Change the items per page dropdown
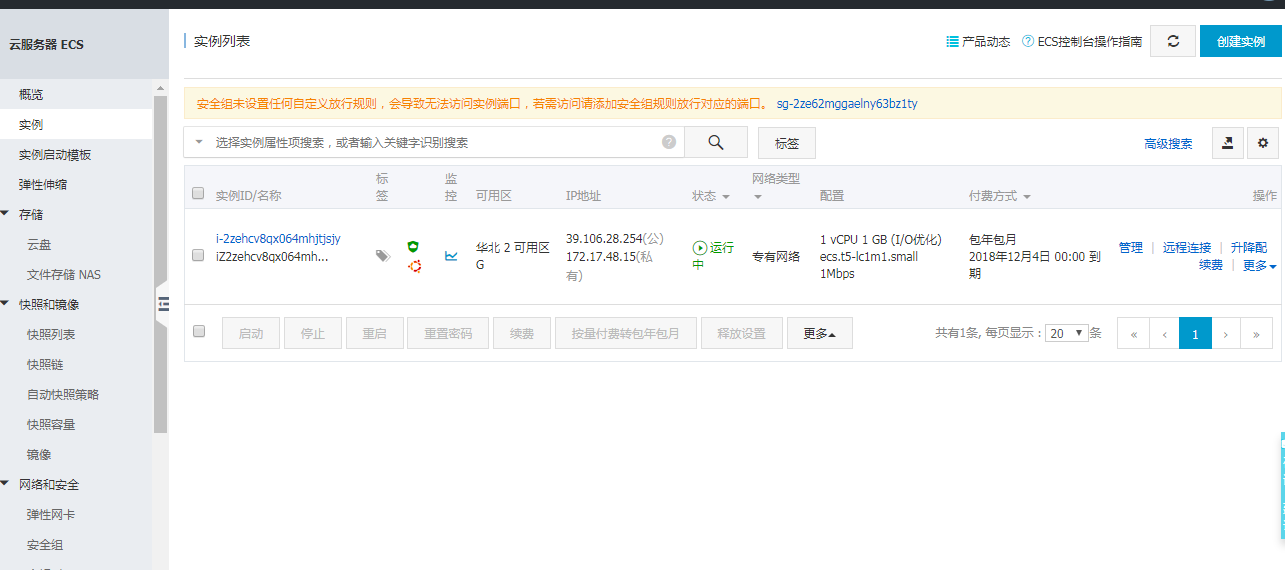Screen dimensions: 1285x570 click(1067, 333)
